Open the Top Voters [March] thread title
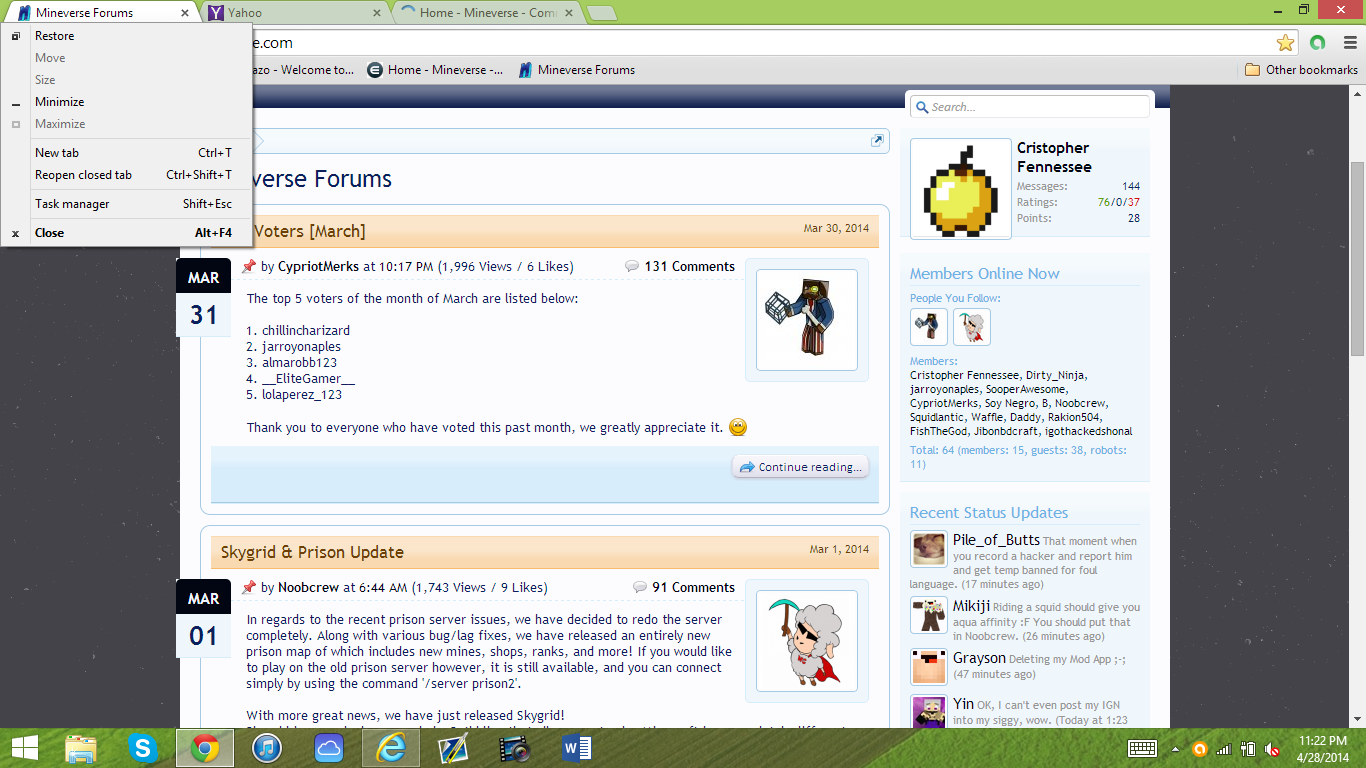Viewport: 1366px width, 768px height. [x=309, y=231]
